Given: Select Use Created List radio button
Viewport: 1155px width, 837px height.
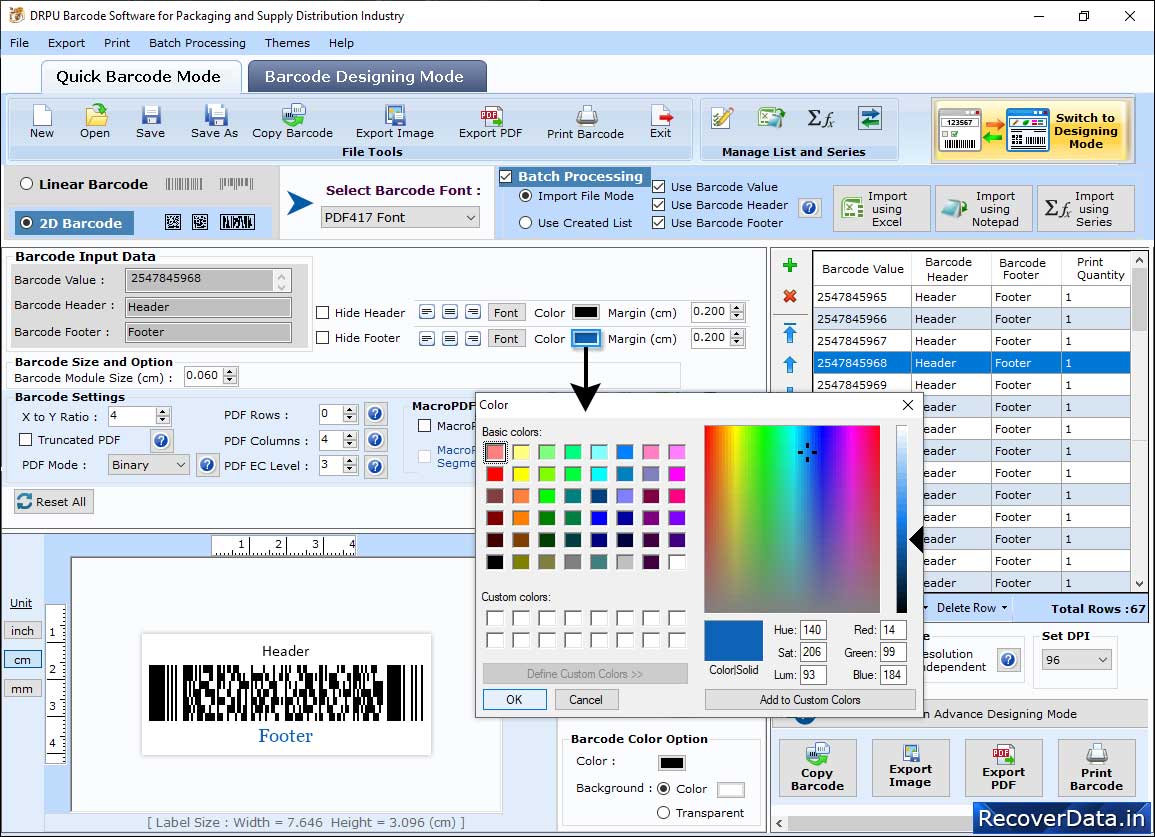Looking at the screenshot, I should pos(525,223).
